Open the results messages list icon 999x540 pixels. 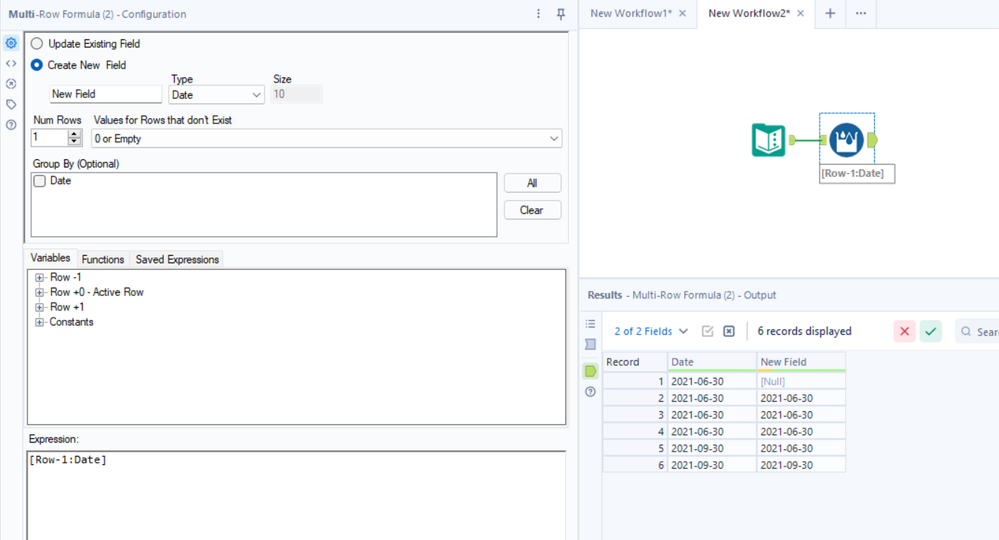[x=591, y=324]
